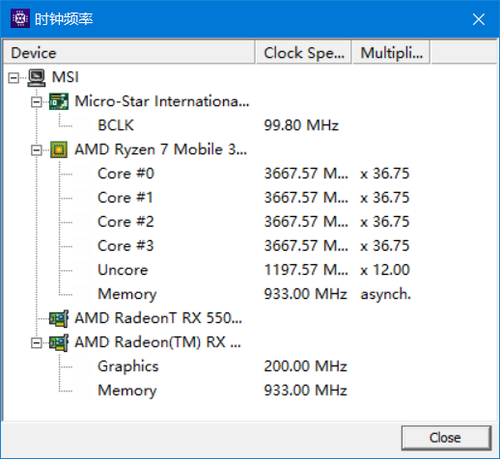This screenshot has height=459, width=500.
Task: Click the AMD Radeon(TM) RX graphics card icon
Action: click(x=59, y=342)
